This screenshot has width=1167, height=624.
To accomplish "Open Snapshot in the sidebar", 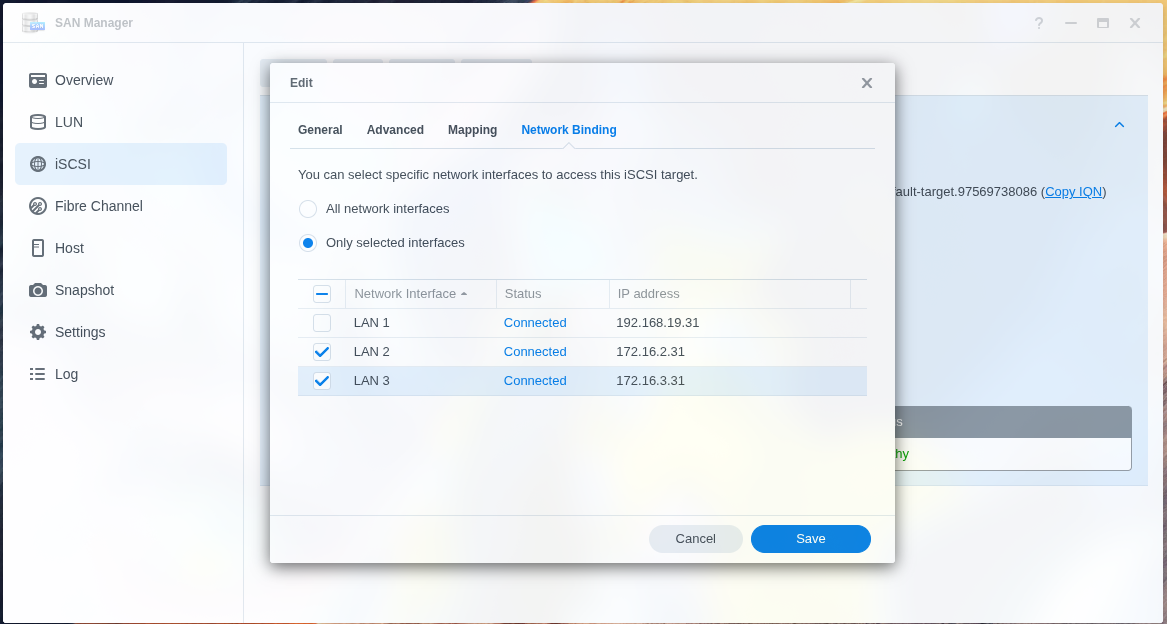I will tap(121, 290).
